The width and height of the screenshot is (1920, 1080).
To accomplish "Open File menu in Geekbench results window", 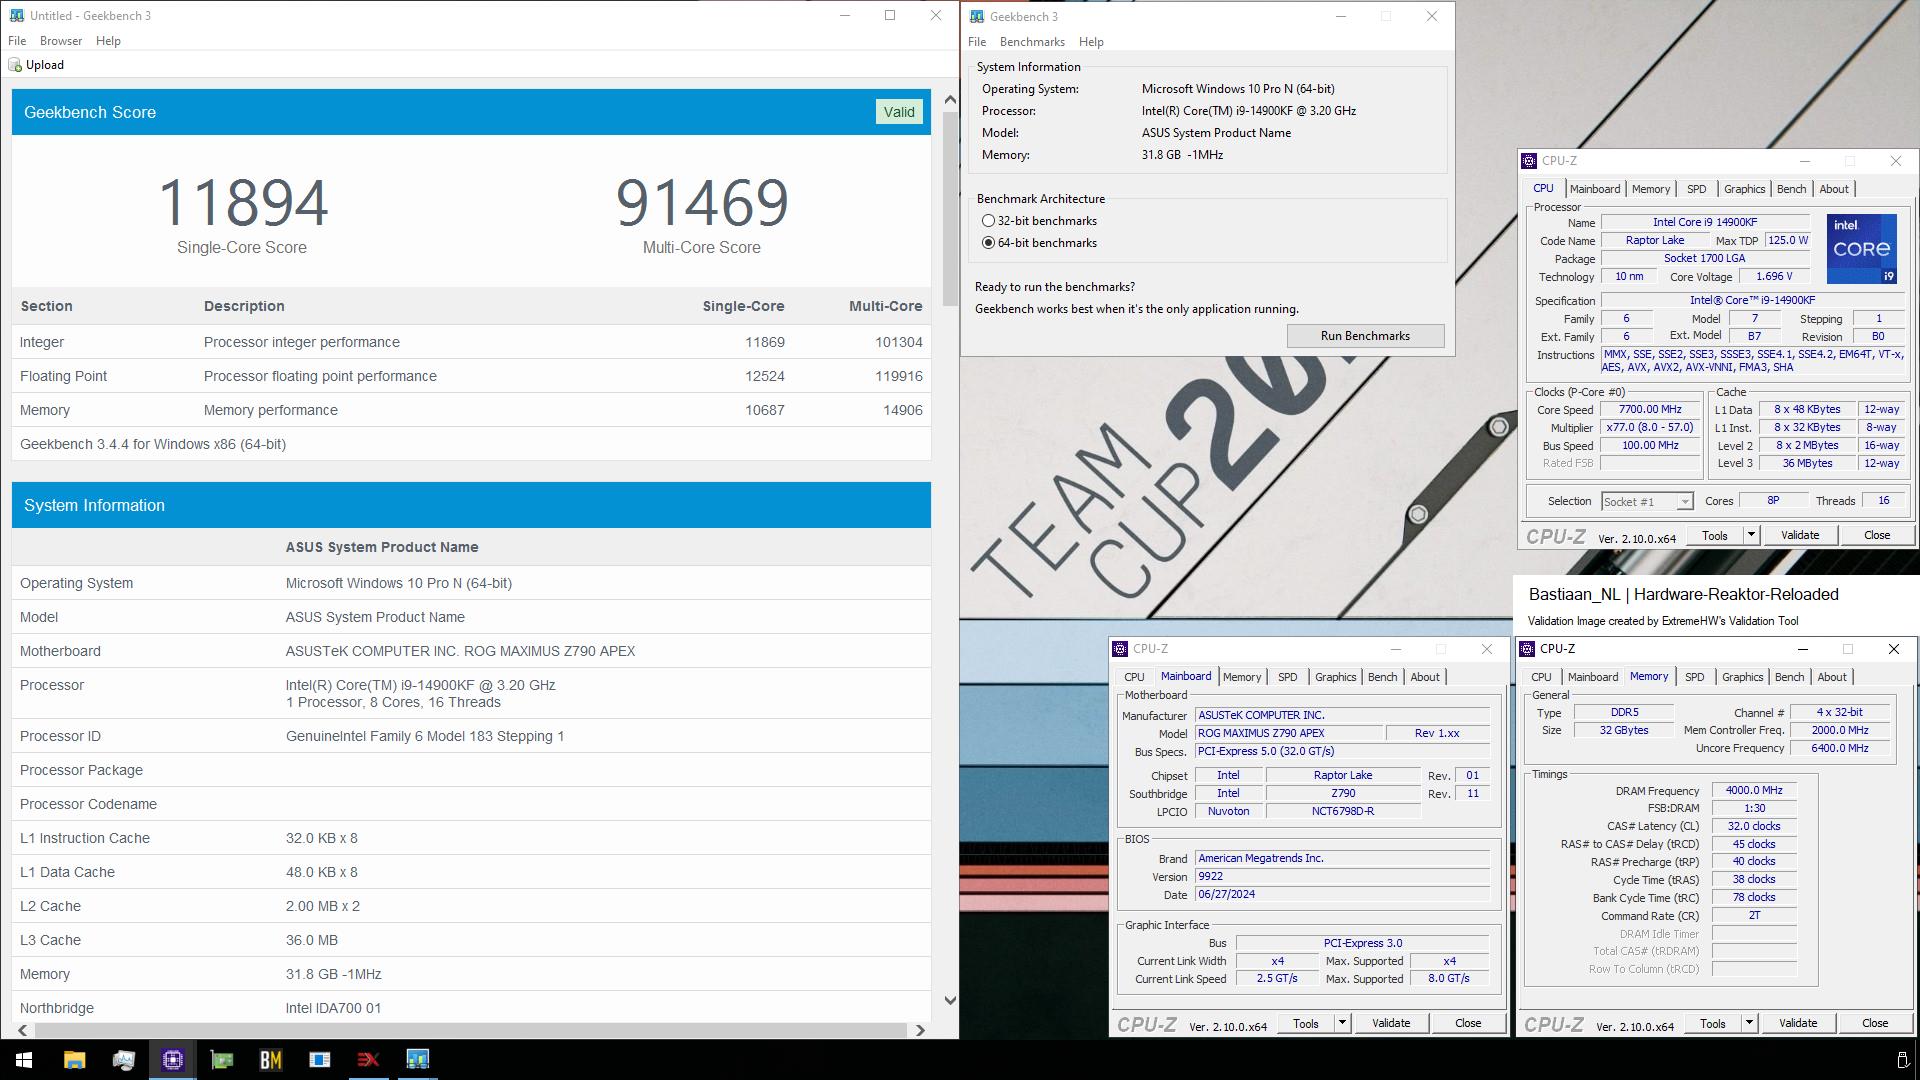I will [17, 41].
